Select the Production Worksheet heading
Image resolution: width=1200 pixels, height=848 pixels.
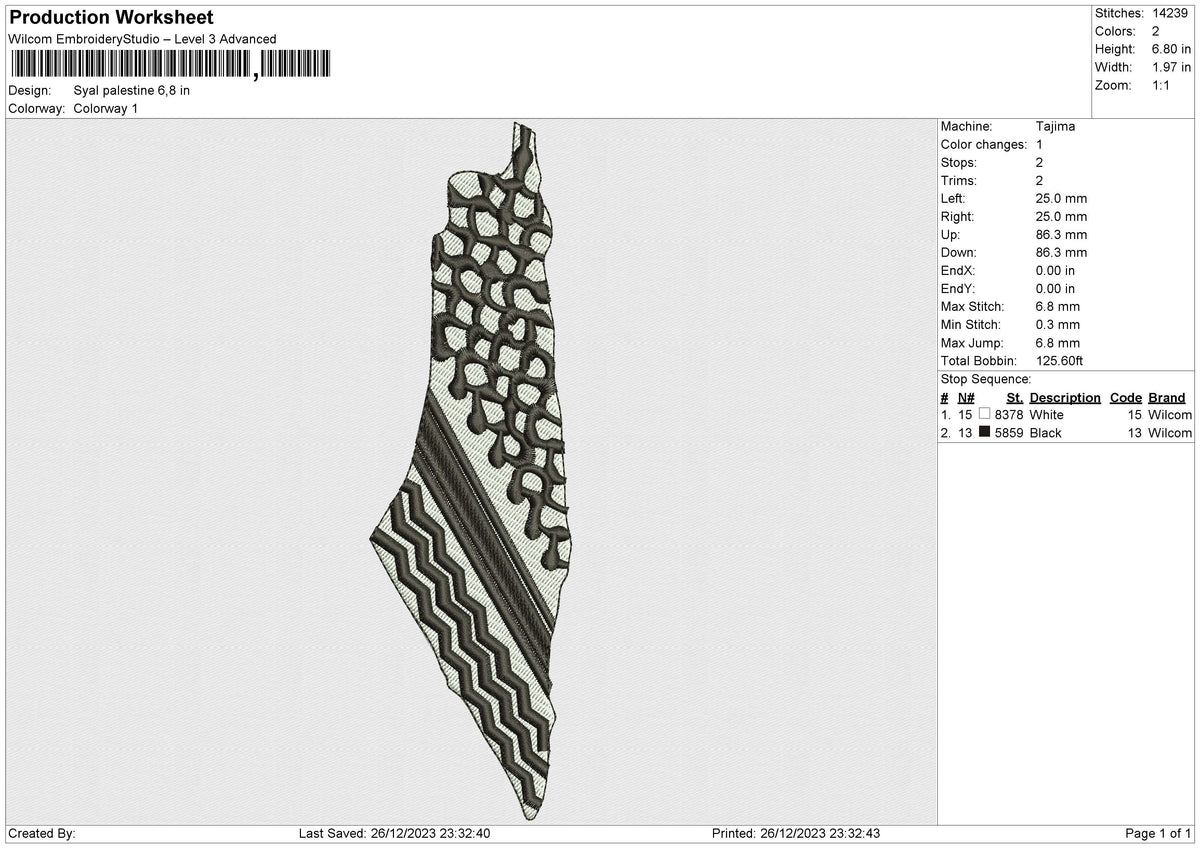111,18
